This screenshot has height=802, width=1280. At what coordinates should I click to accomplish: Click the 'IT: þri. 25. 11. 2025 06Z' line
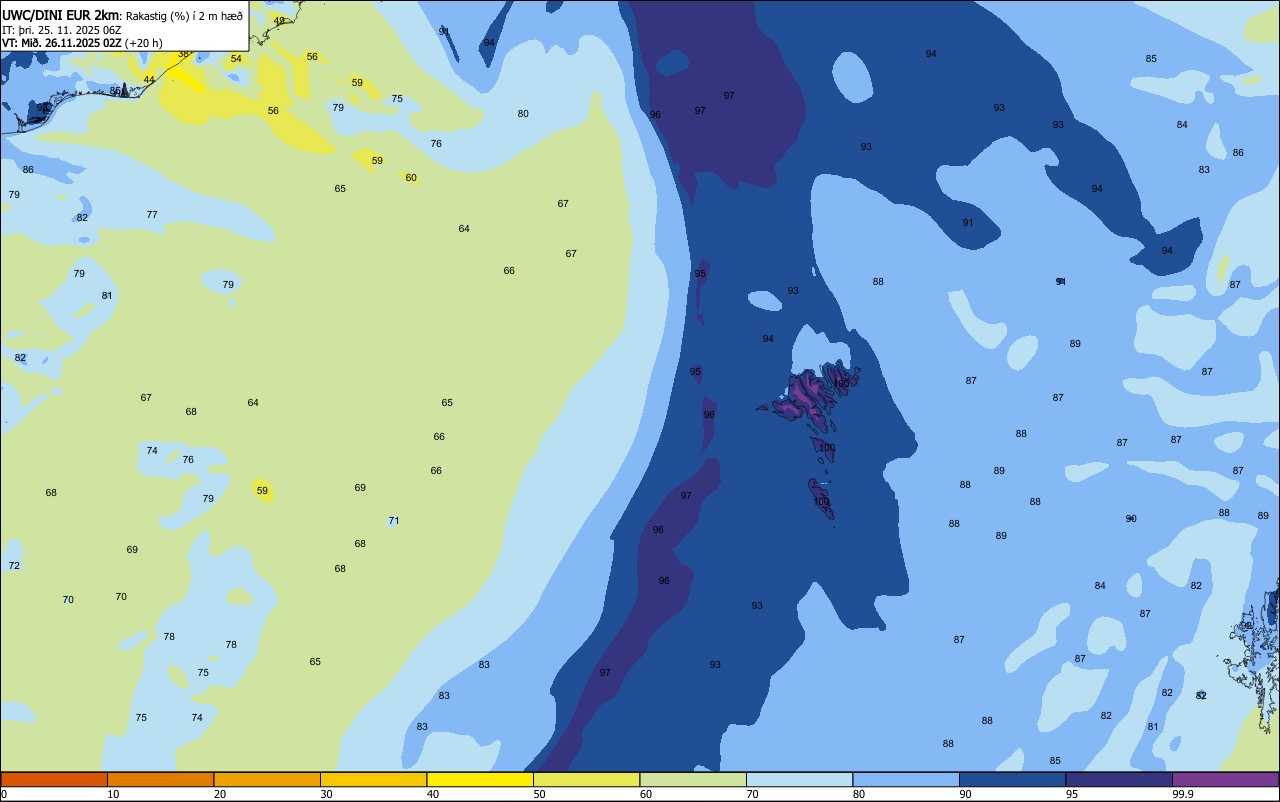tap(62, 30)
